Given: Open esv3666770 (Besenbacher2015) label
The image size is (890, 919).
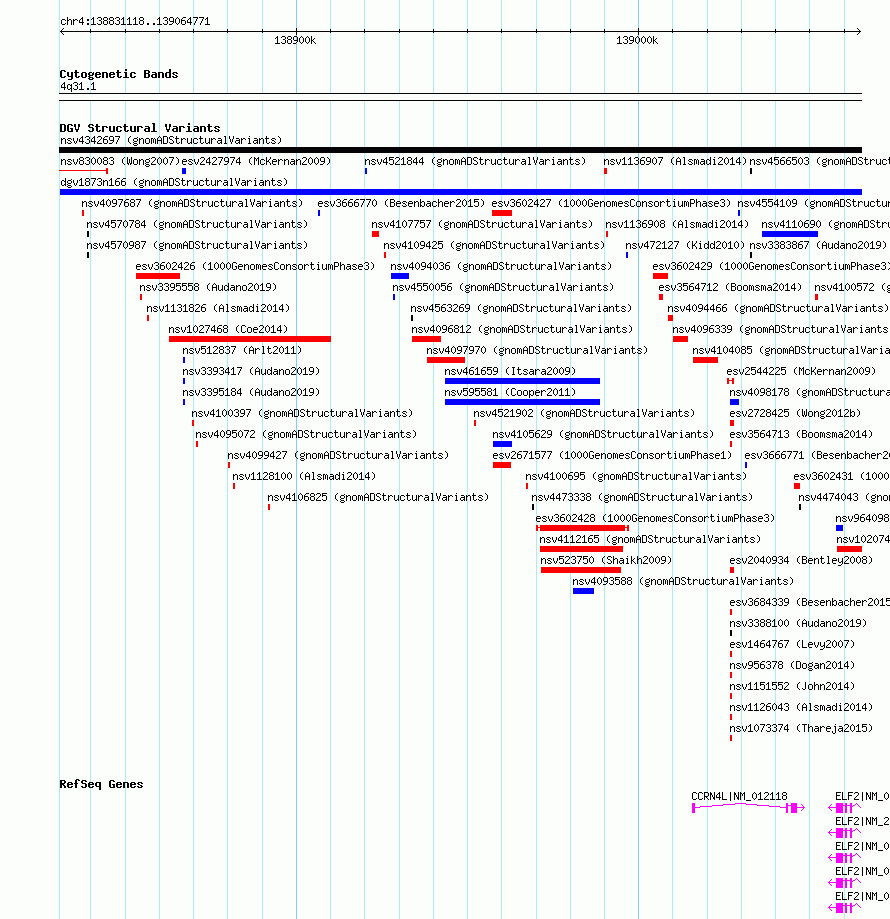Looking at the screenshot, I should 401,203.
